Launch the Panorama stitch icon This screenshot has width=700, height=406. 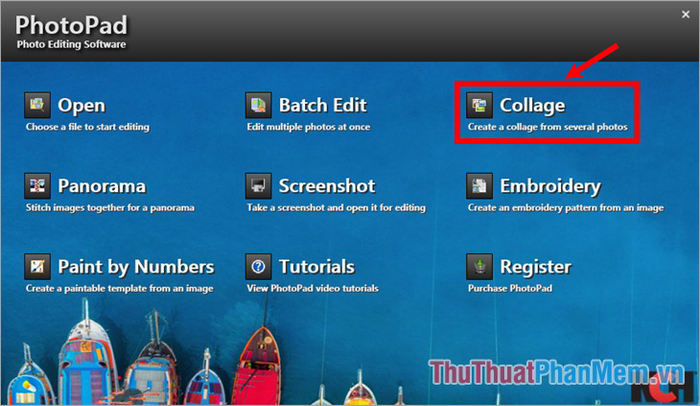(37, 186)
